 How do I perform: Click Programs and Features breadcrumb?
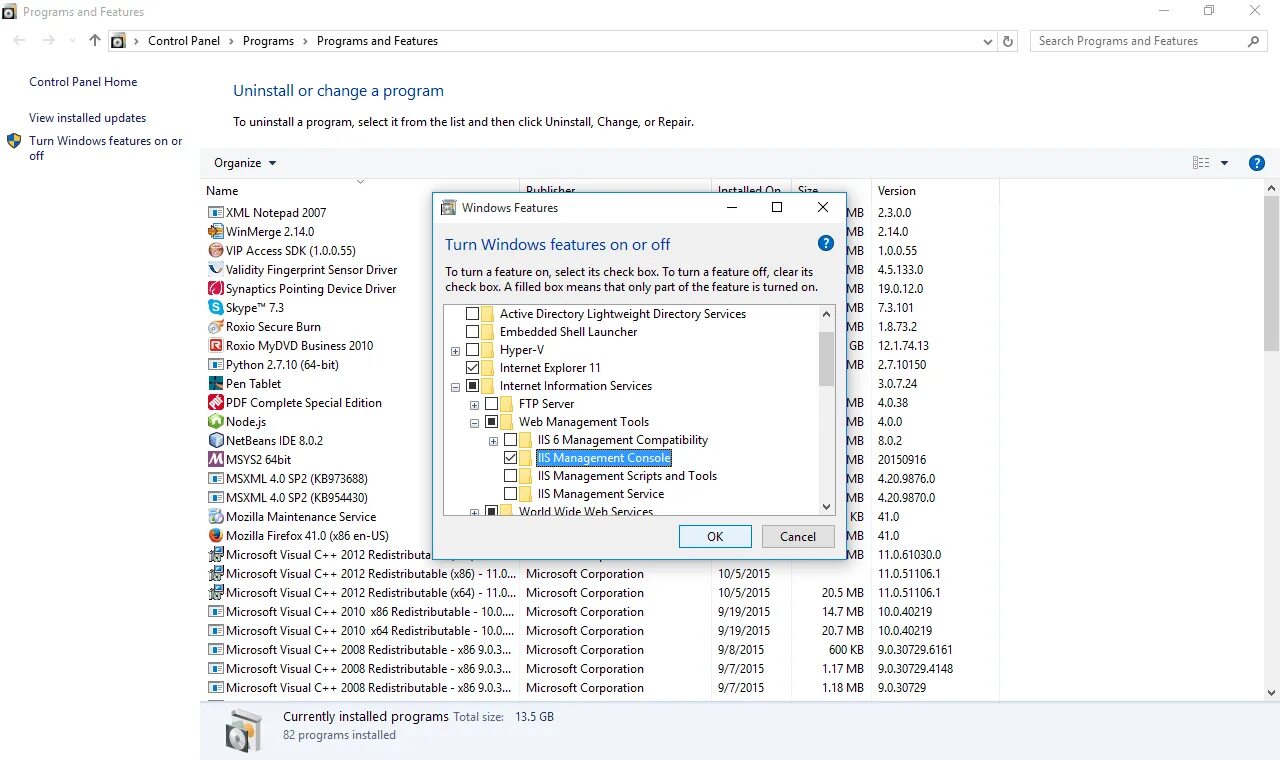tap(377, 41)
